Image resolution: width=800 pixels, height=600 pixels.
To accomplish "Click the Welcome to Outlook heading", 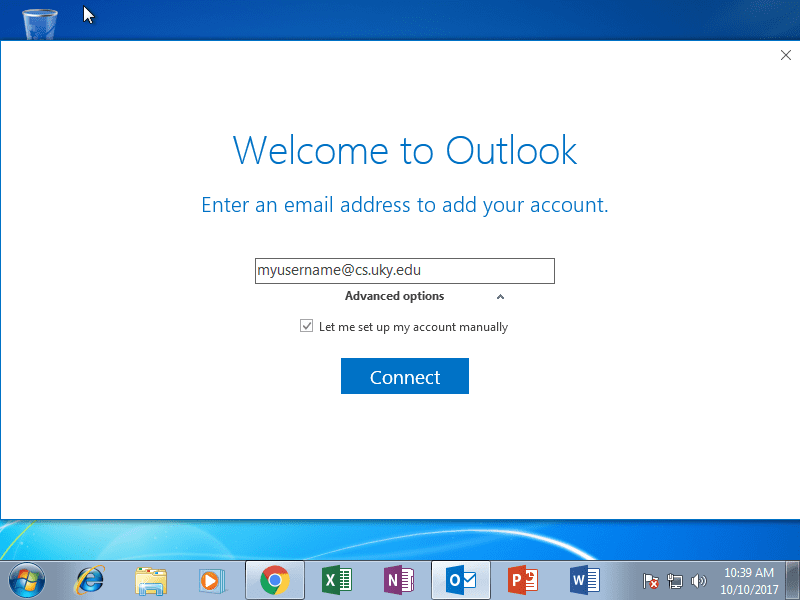I will click(x=405, y=151).
